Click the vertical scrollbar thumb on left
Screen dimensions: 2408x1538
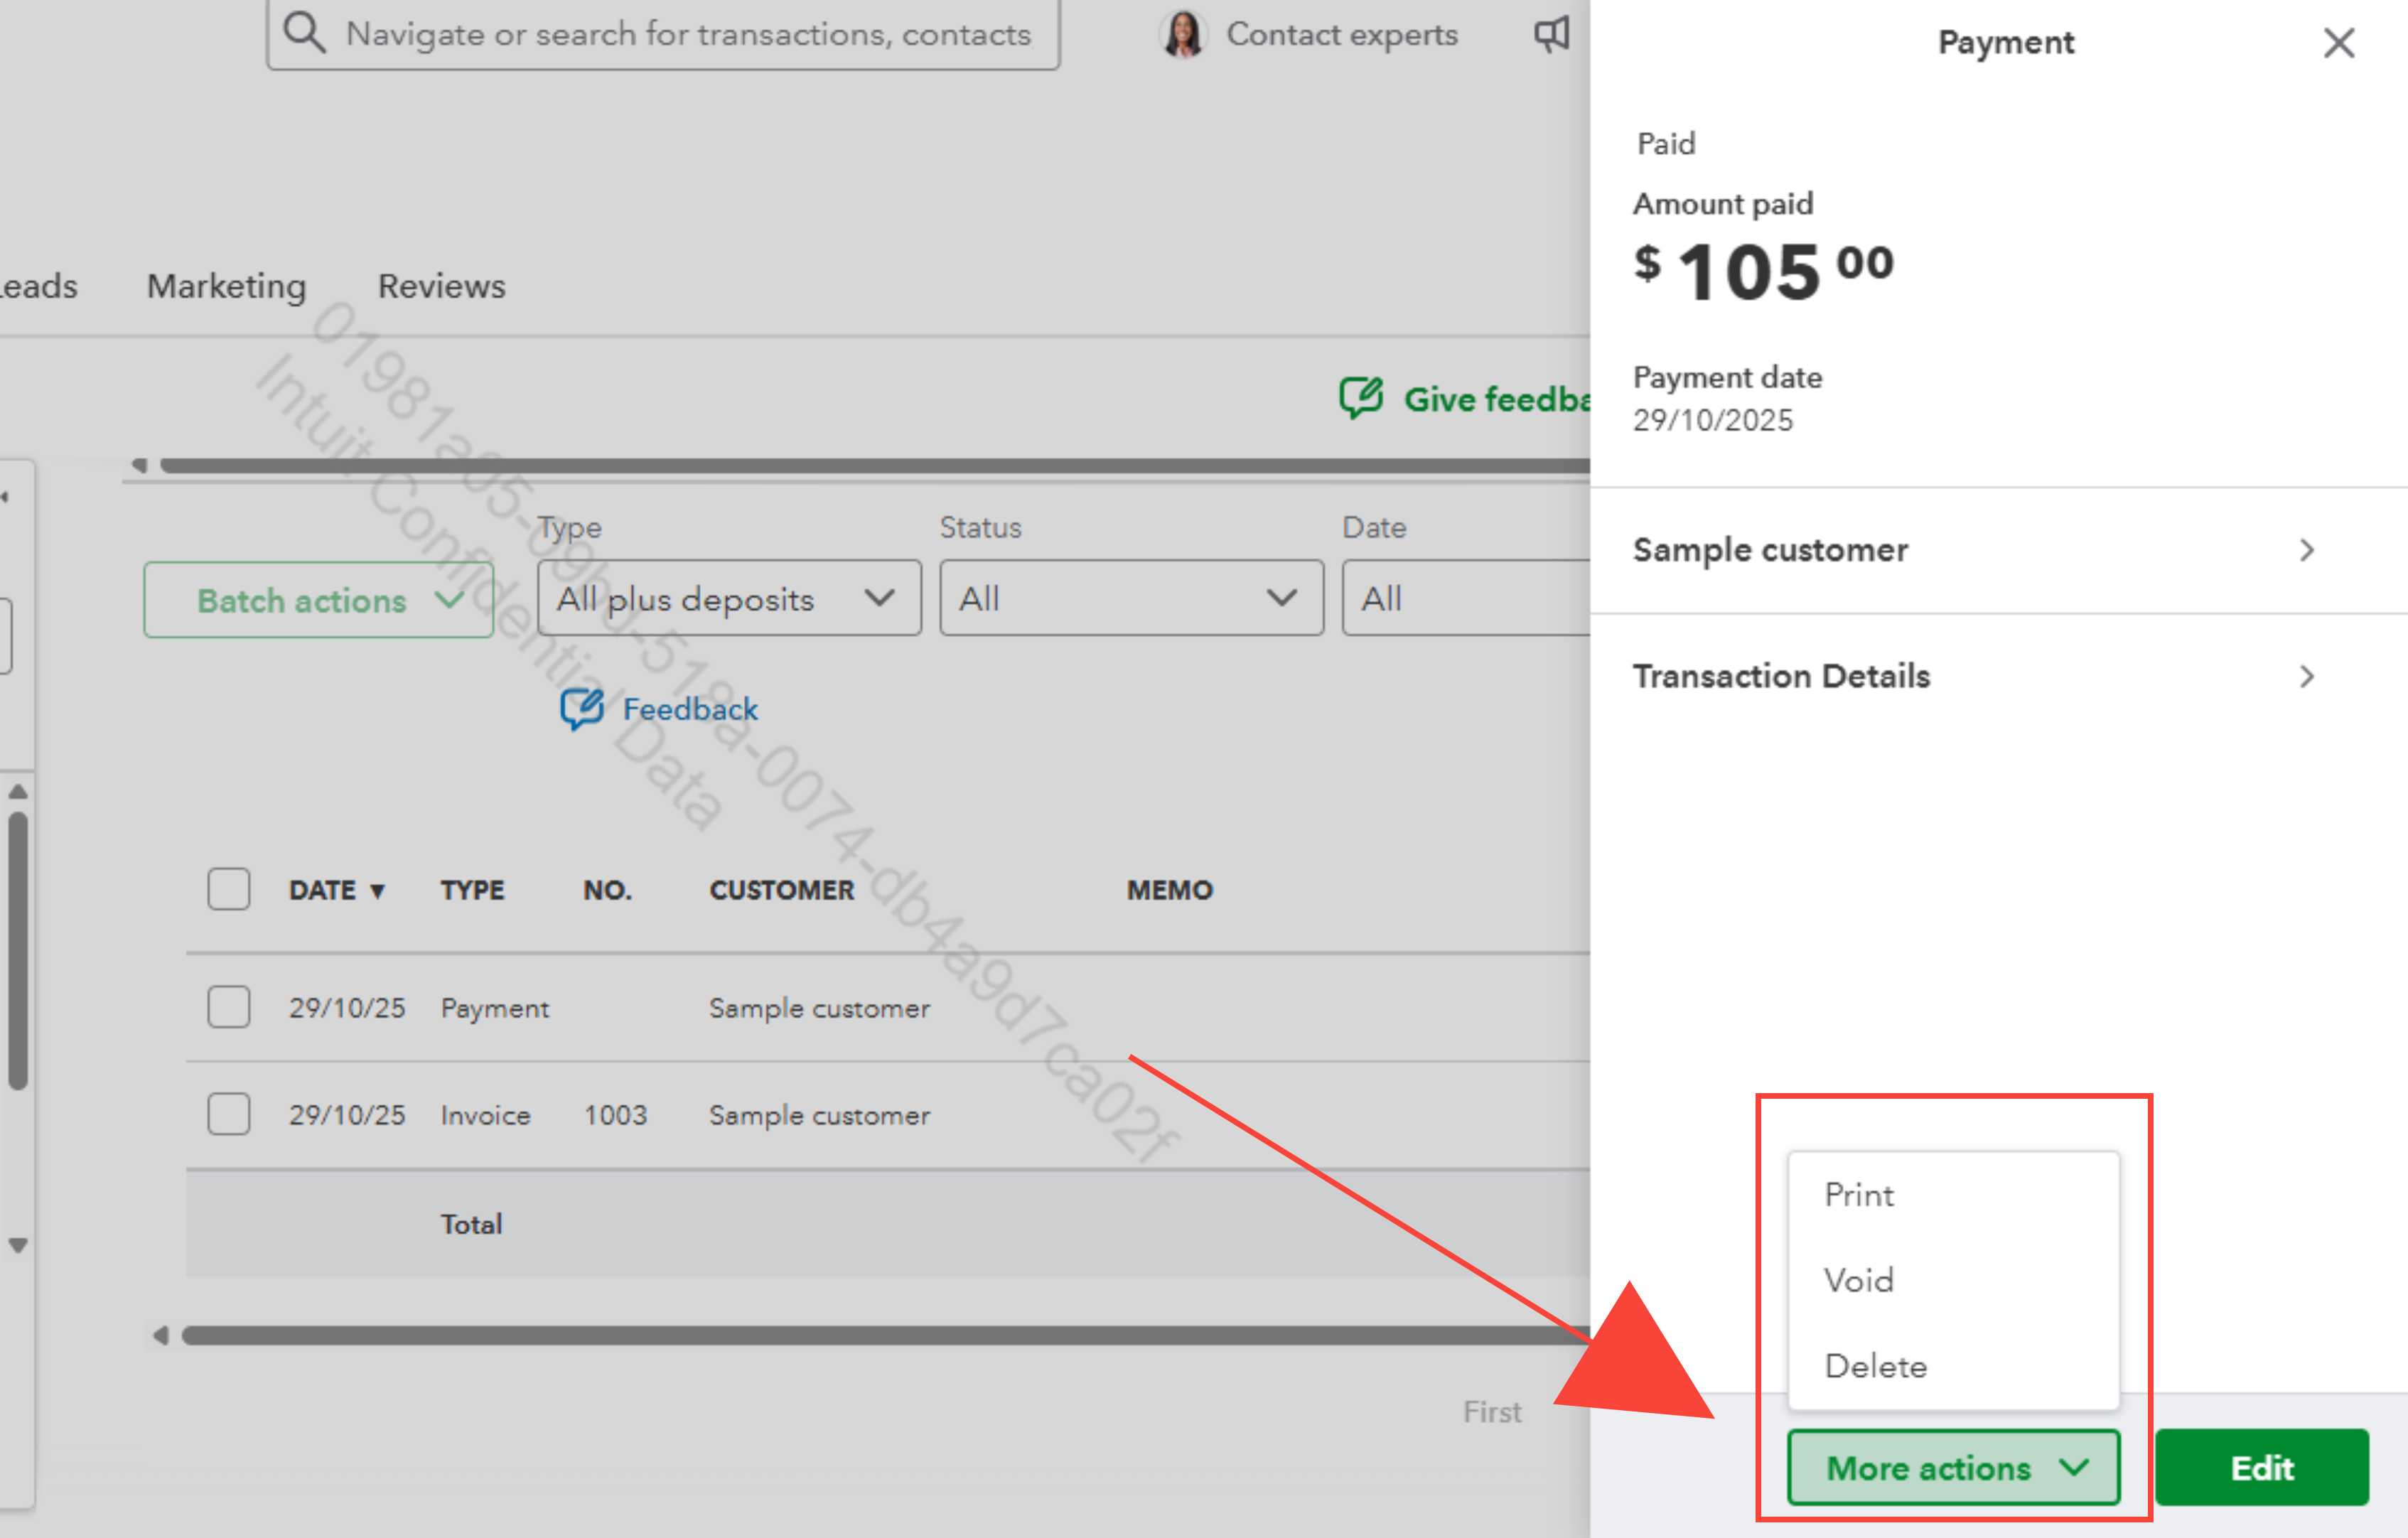tap(18, 950)
